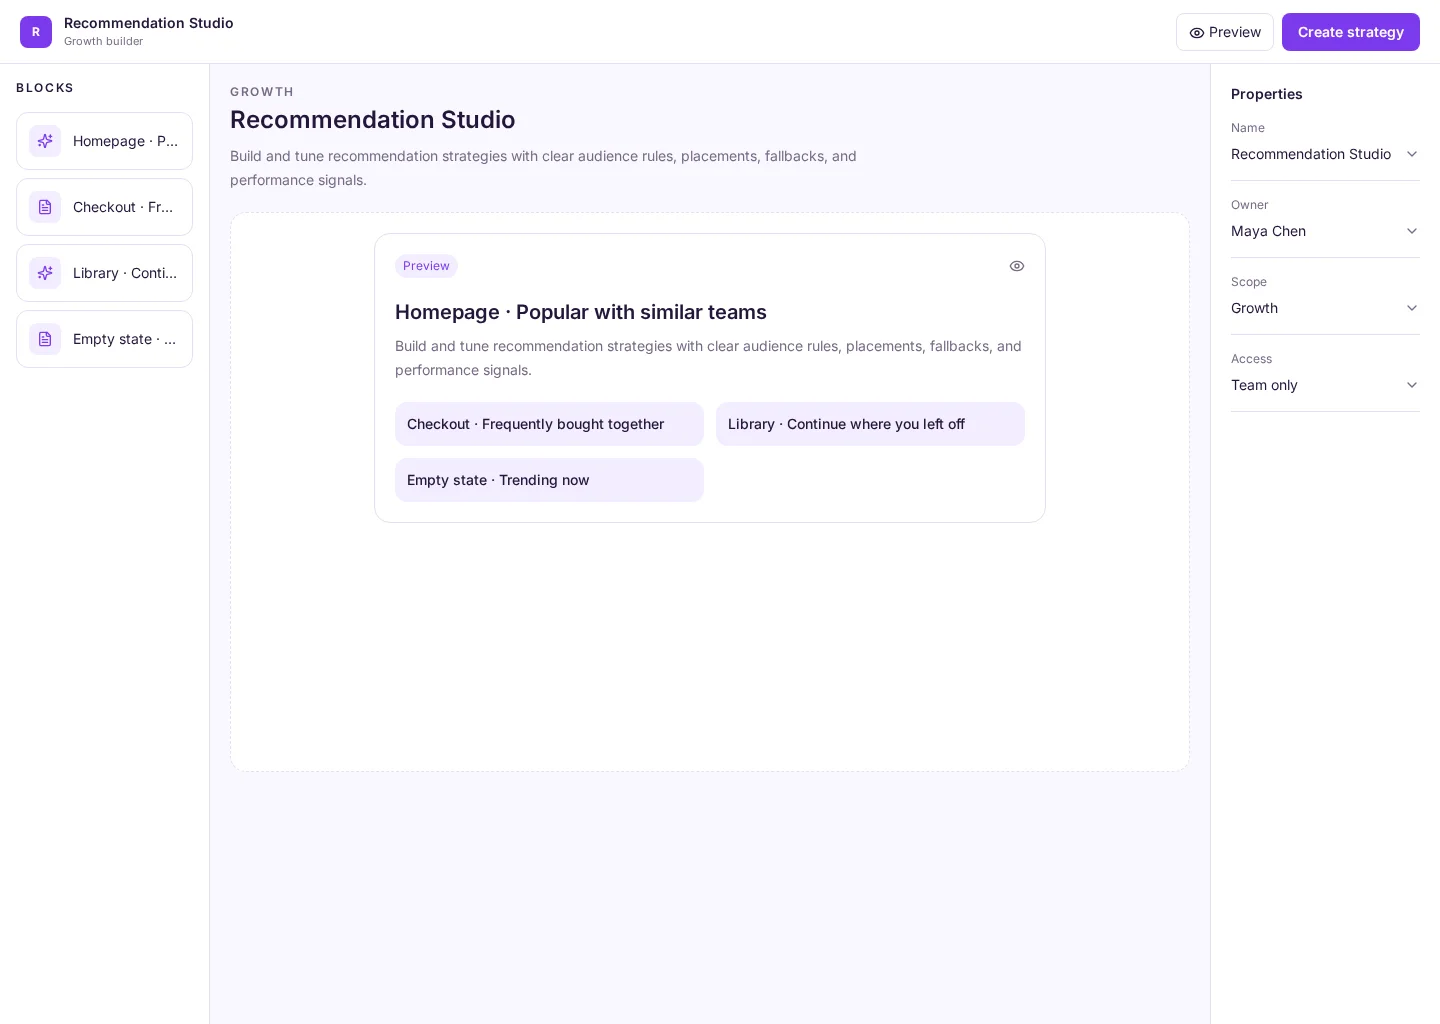
Task: Click the sparkle icon on Homepage block
Action: click(x=45, y=141)
